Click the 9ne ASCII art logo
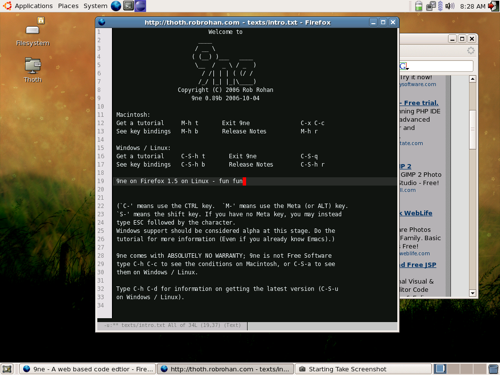The width and height of the screenshot is (500, 375). (225, 63)
